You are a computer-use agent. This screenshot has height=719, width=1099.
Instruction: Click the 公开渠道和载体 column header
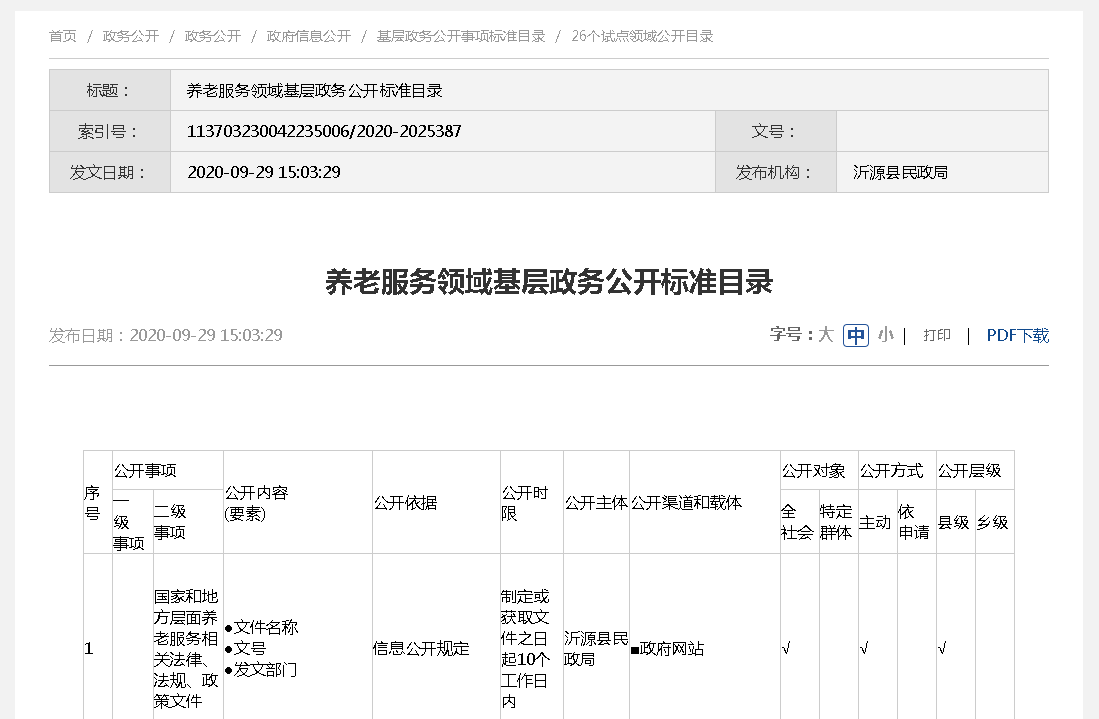(687, 502)
